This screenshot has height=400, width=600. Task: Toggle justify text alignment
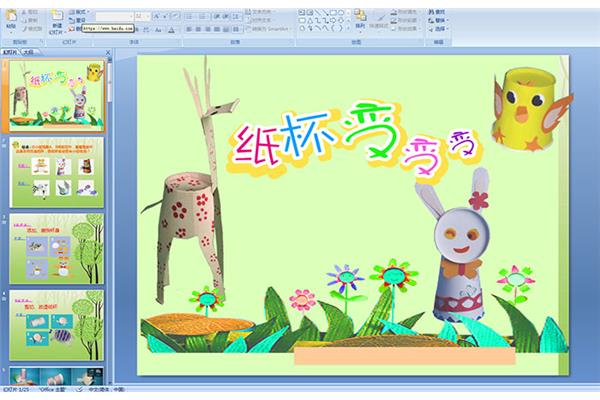[217, 29]
